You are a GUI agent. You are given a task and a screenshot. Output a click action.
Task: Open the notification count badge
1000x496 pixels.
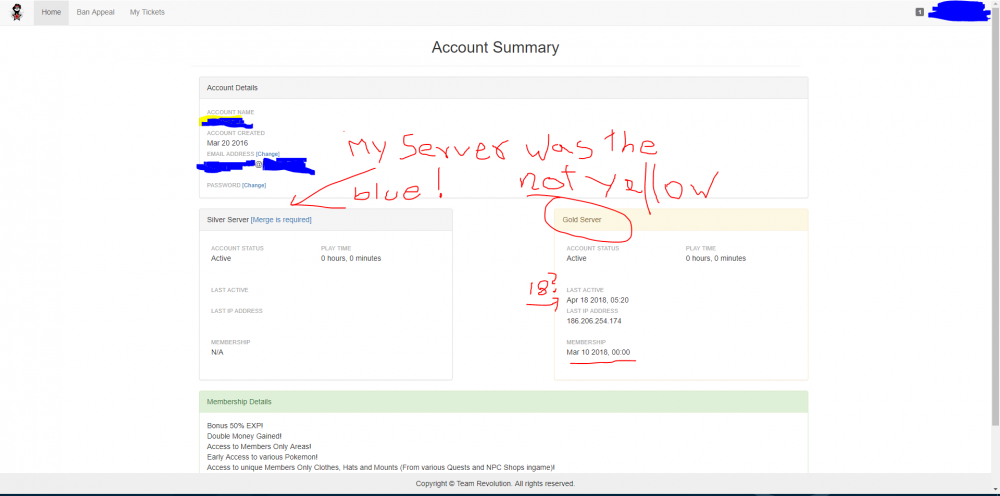coord(919,12)
